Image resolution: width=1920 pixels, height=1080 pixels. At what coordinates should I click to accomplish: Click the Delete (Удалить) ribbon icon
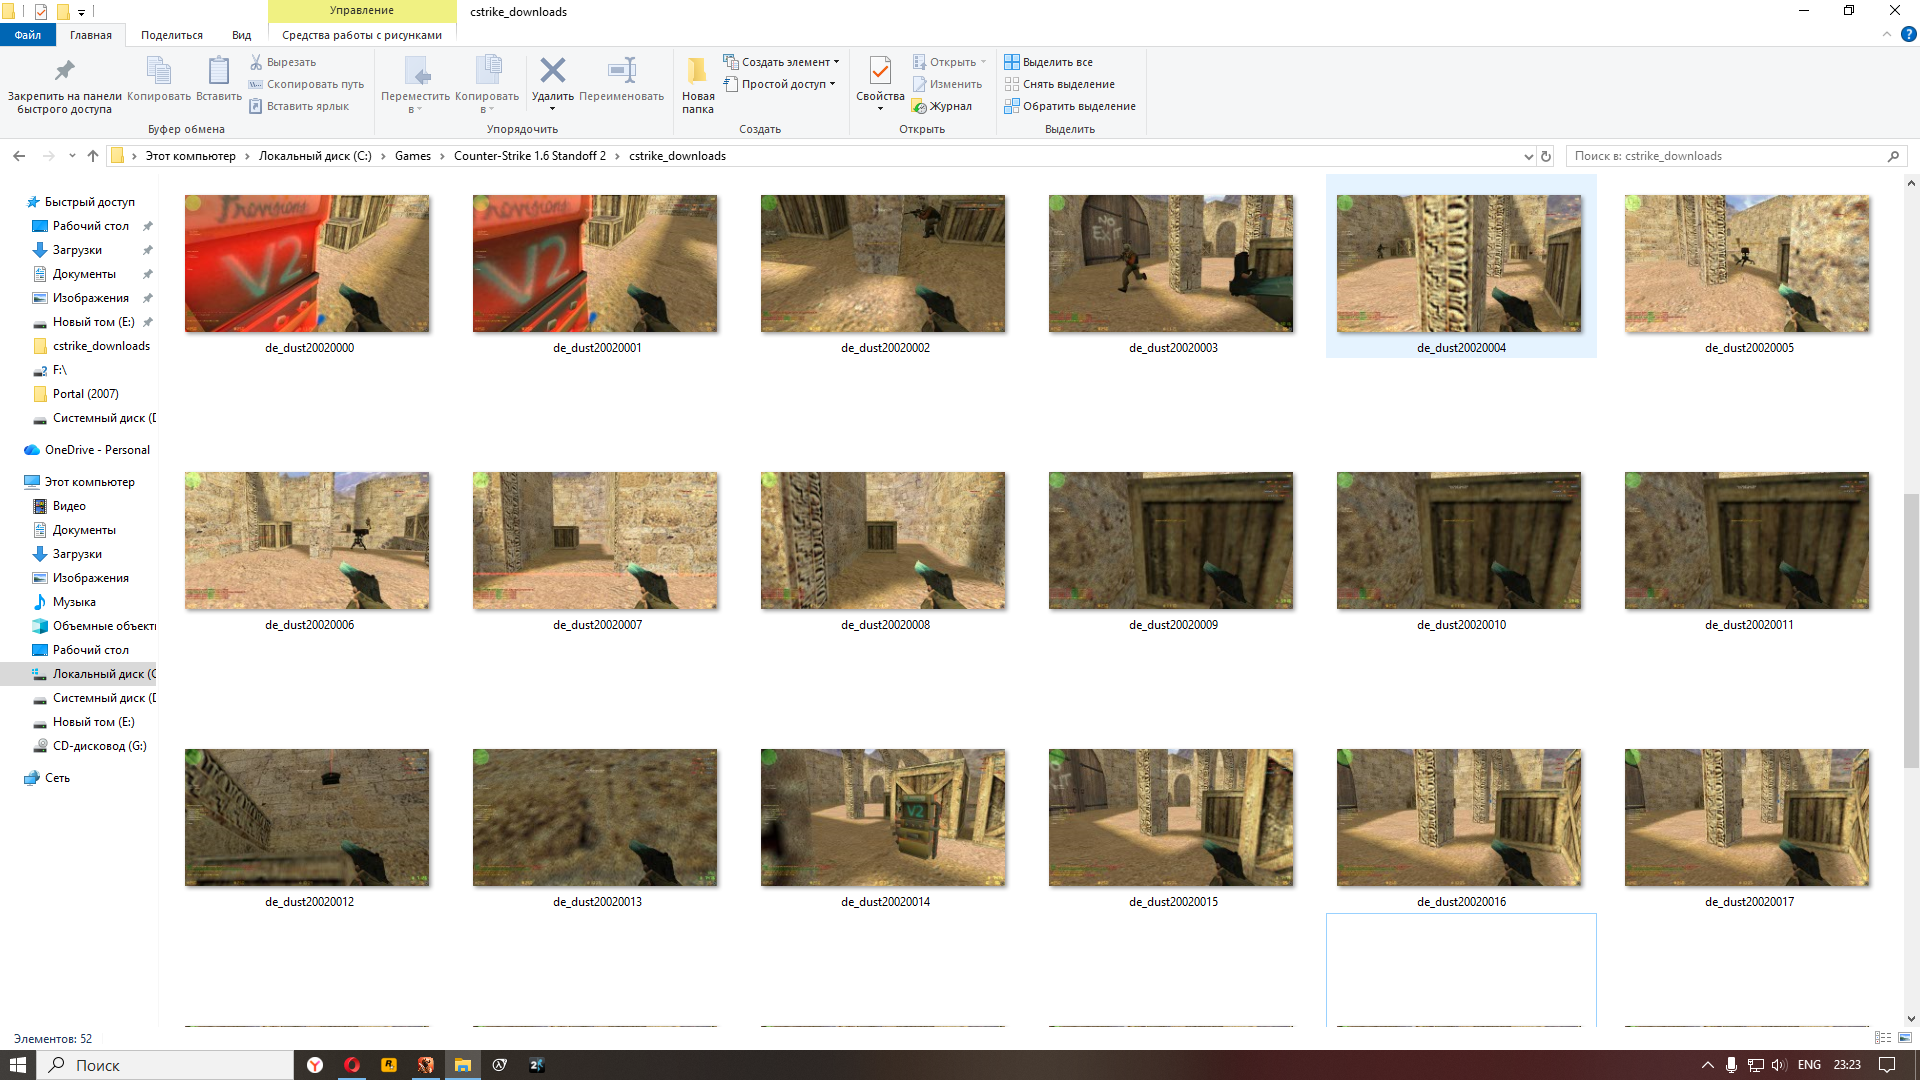click(552, 71)
